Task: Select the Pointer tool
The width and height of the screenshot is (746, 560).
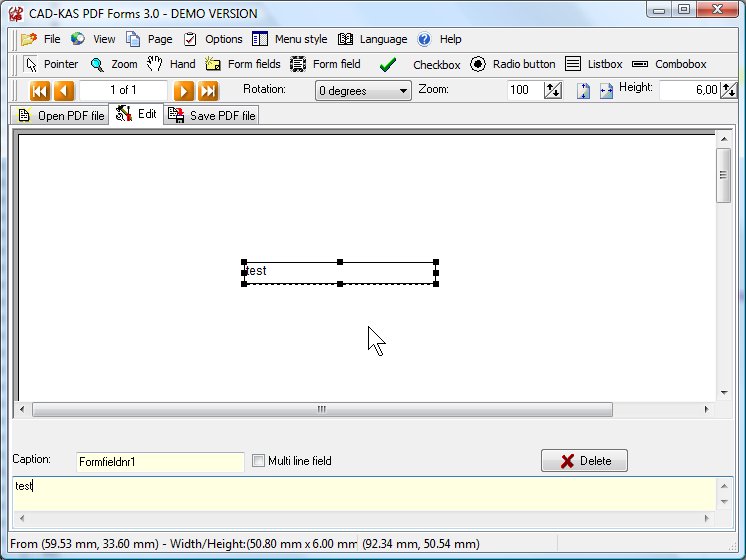Action: click(51, 64)
